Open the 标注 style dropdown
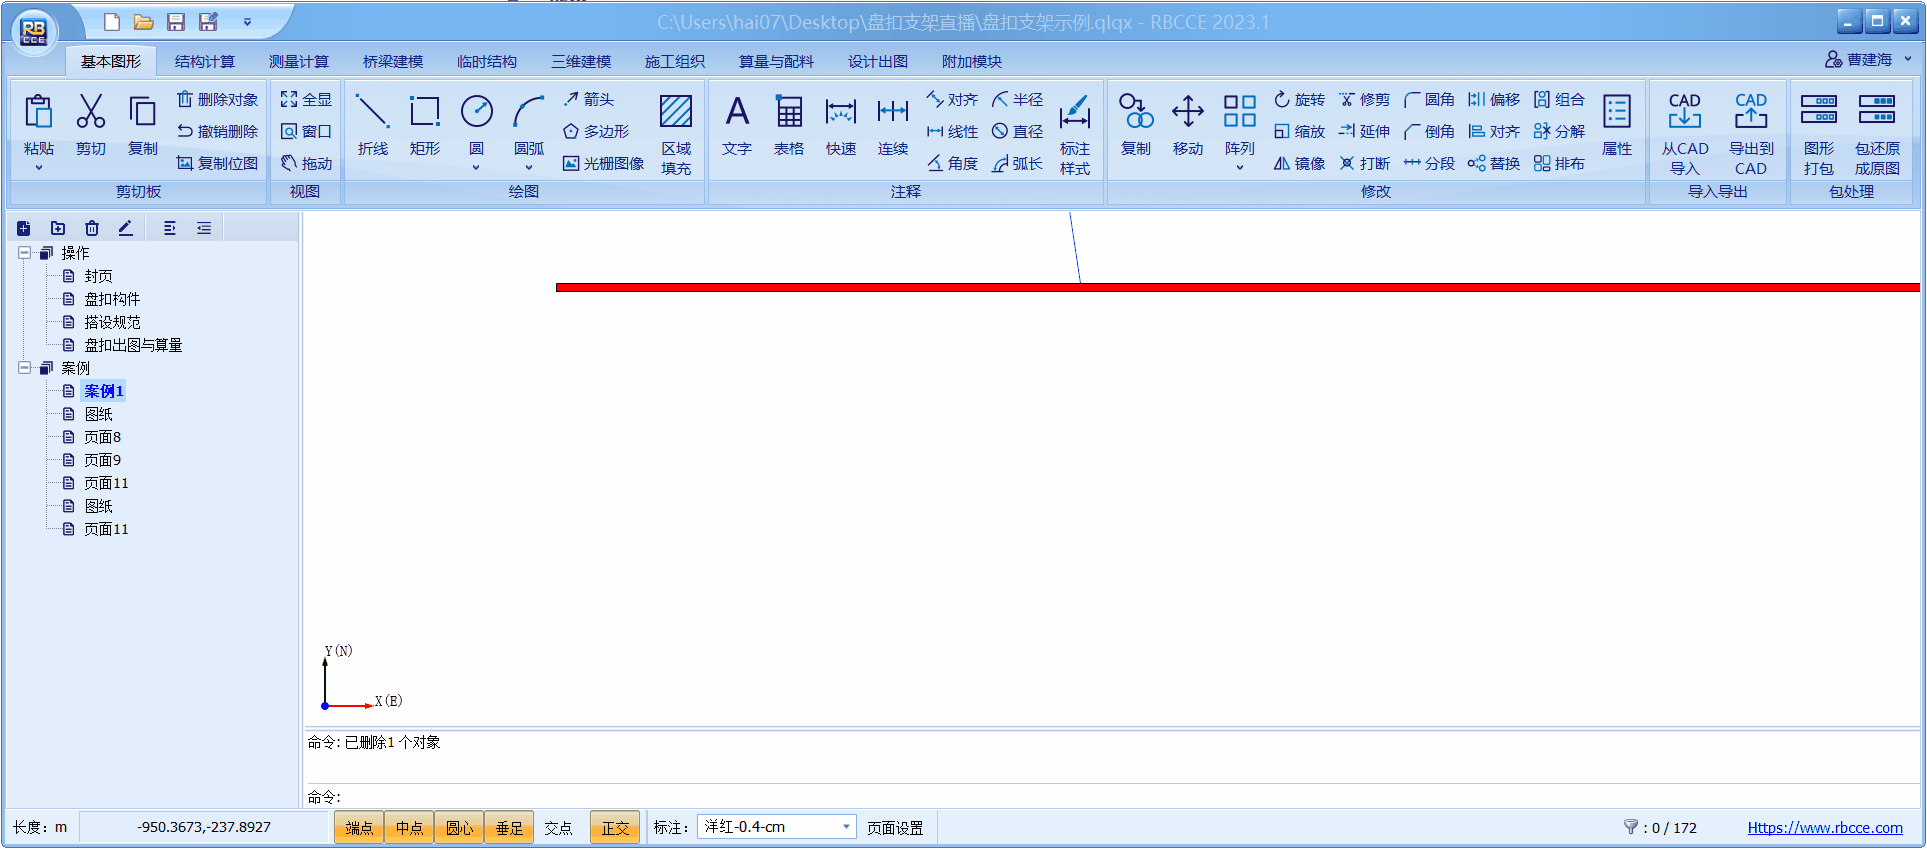This screenshot has height=850, width=1927. pyautogui.click(x=846, y=827)
